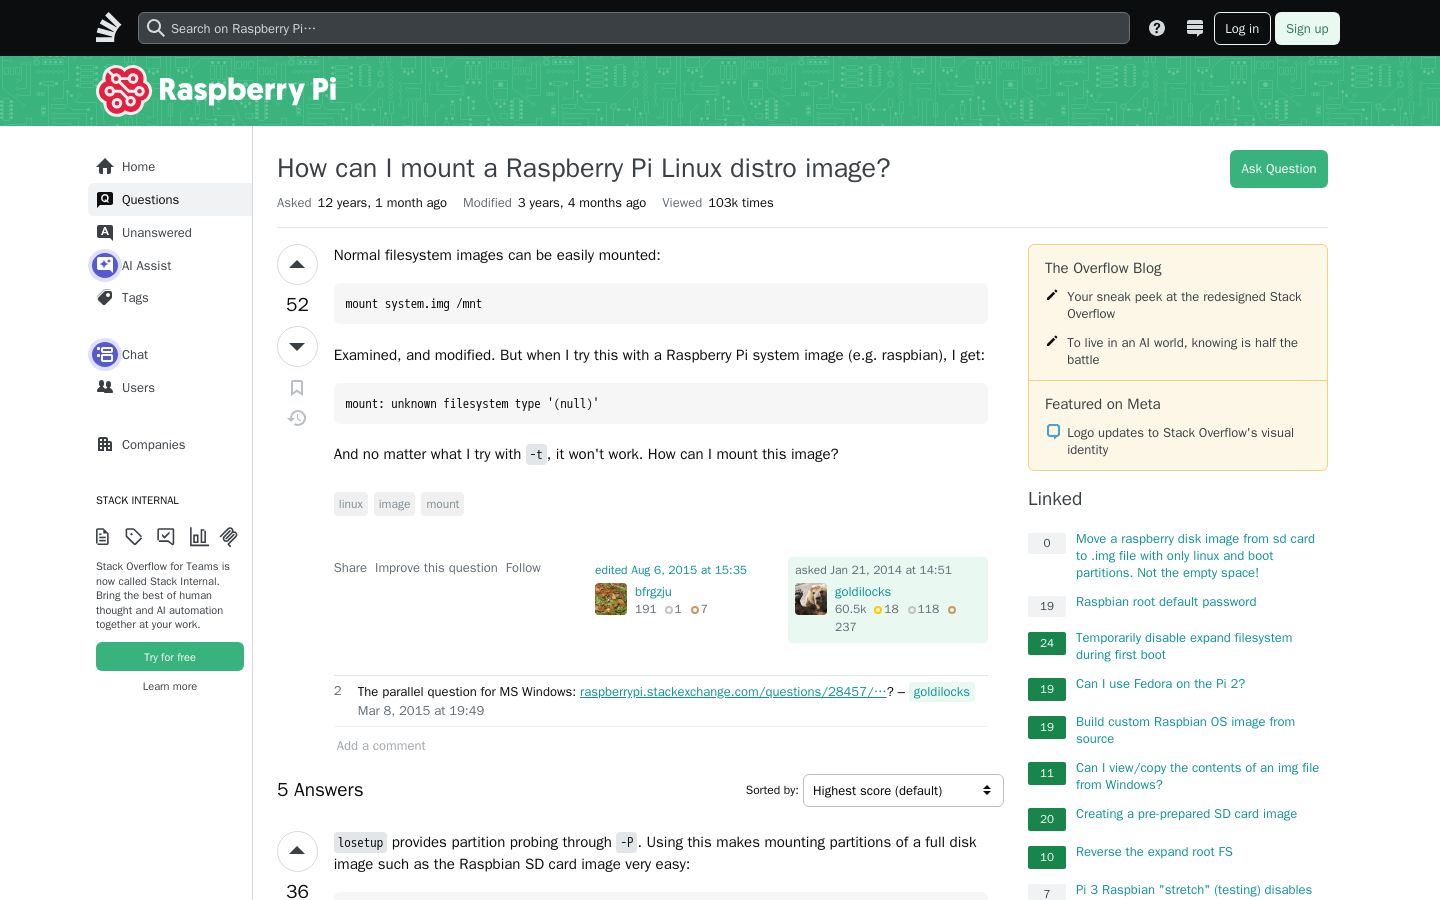Open 'Build custom Raspbian OS image from source'

click(x=1185, y=730)
